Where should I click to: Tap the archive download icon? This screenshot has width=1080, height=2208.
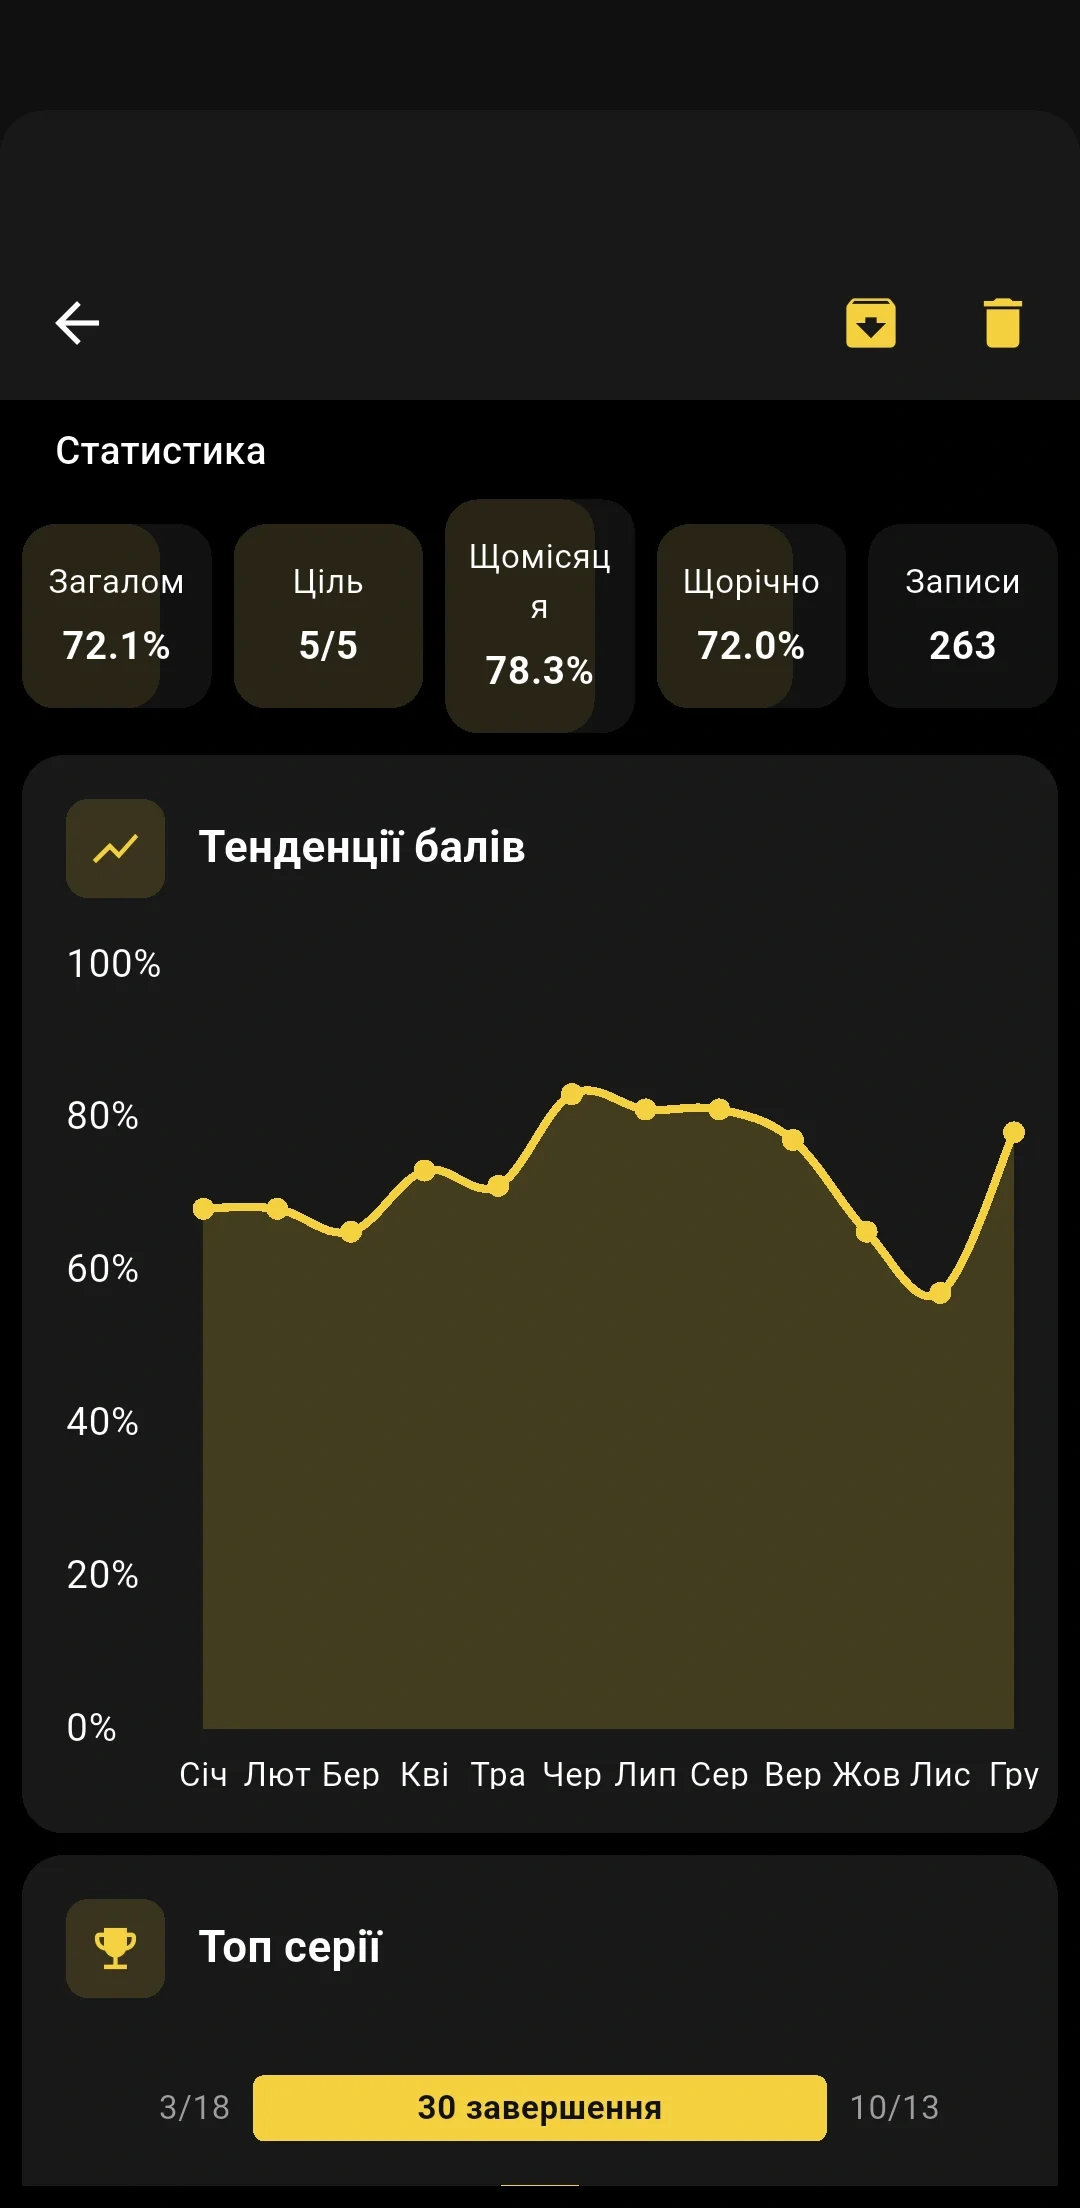click(870, 323)
